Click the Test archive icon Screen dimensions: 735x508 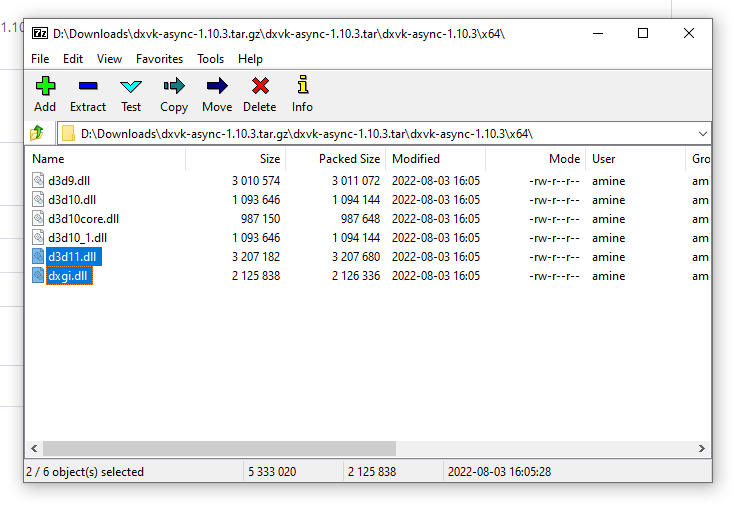coord(131,87)
